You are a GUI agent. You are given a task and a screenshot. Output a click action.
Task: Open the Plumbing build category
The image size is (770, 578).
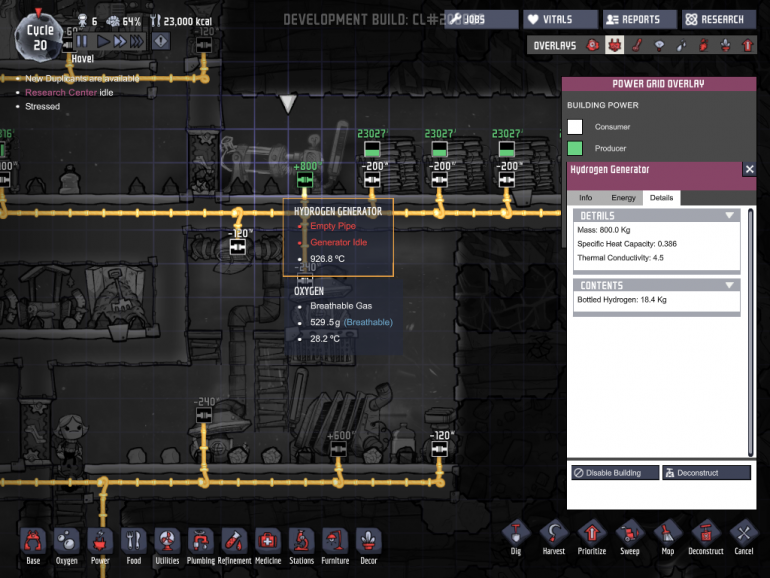click(200, 546)
